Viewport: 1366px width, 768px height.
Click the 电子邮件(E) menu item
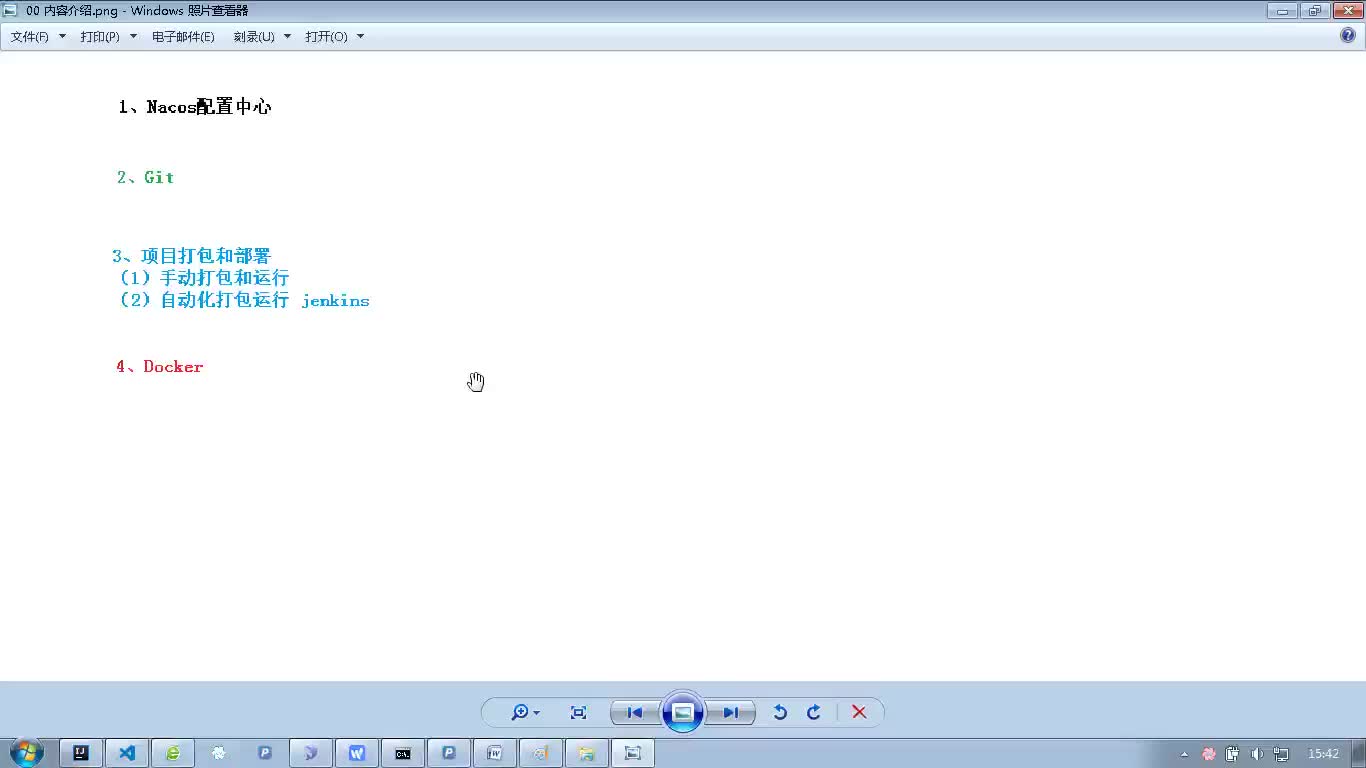(183, 36)
